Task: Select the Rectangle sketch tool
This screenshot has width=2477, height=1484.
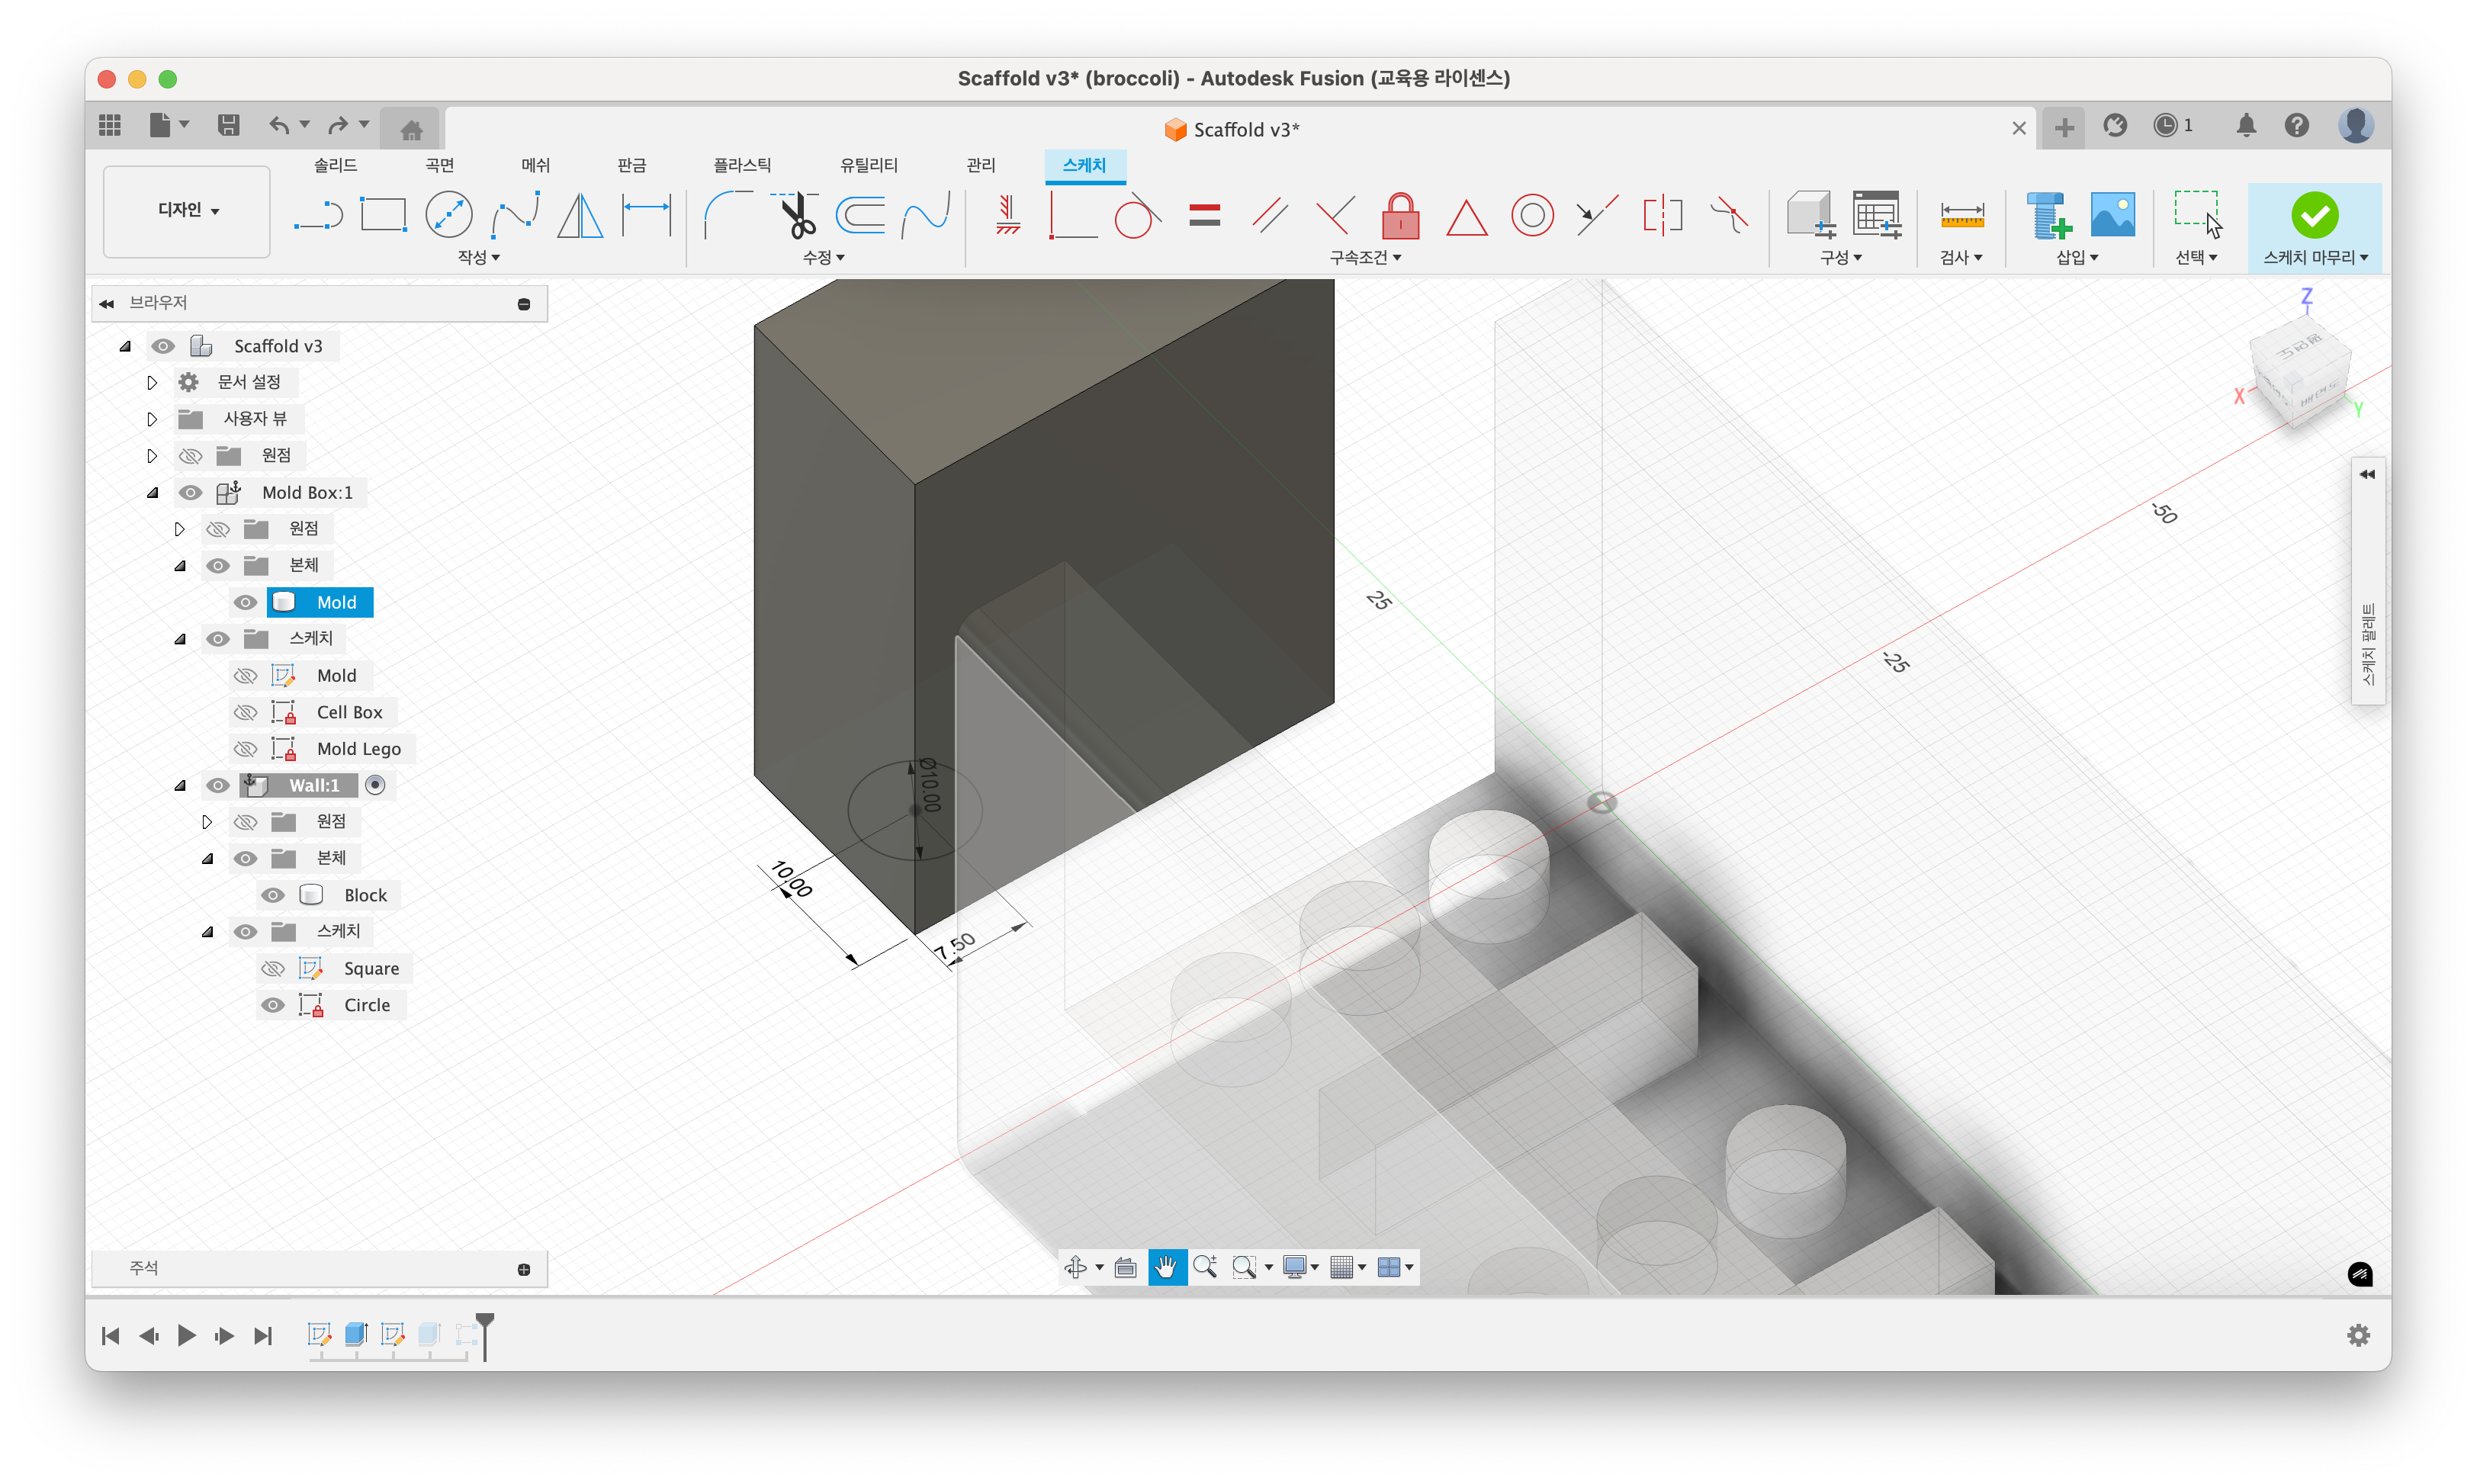Action: point(383,215)
